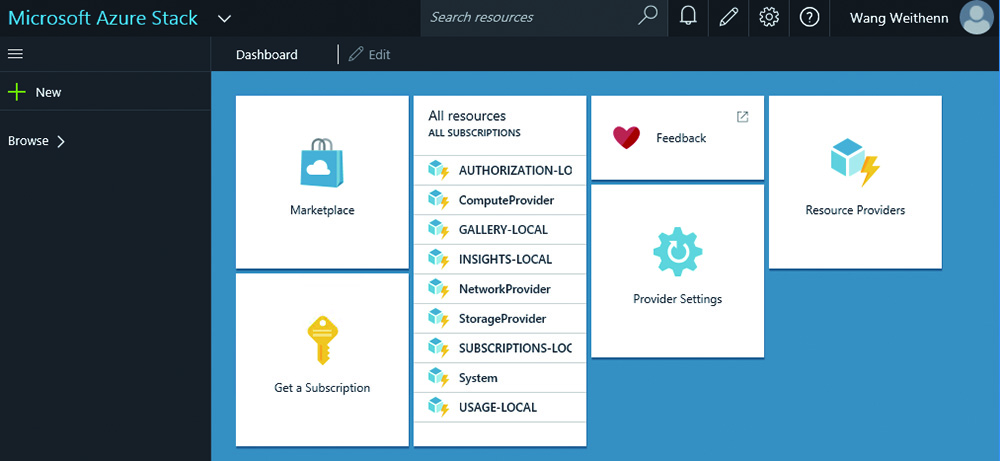The image size is (1000, 461).
Task: Click the ALL SUBSCRIPTIONS subtitle text
Action: (474, 133)
